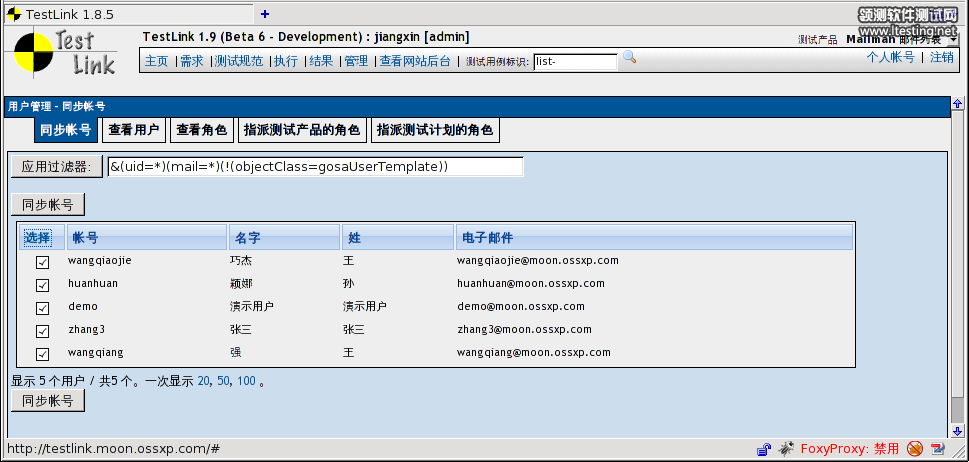Image resolution: width=969 pixels, height=462 pixels.
Task: Open 结果 in the navigation bar
Action: tap(321, 61)
